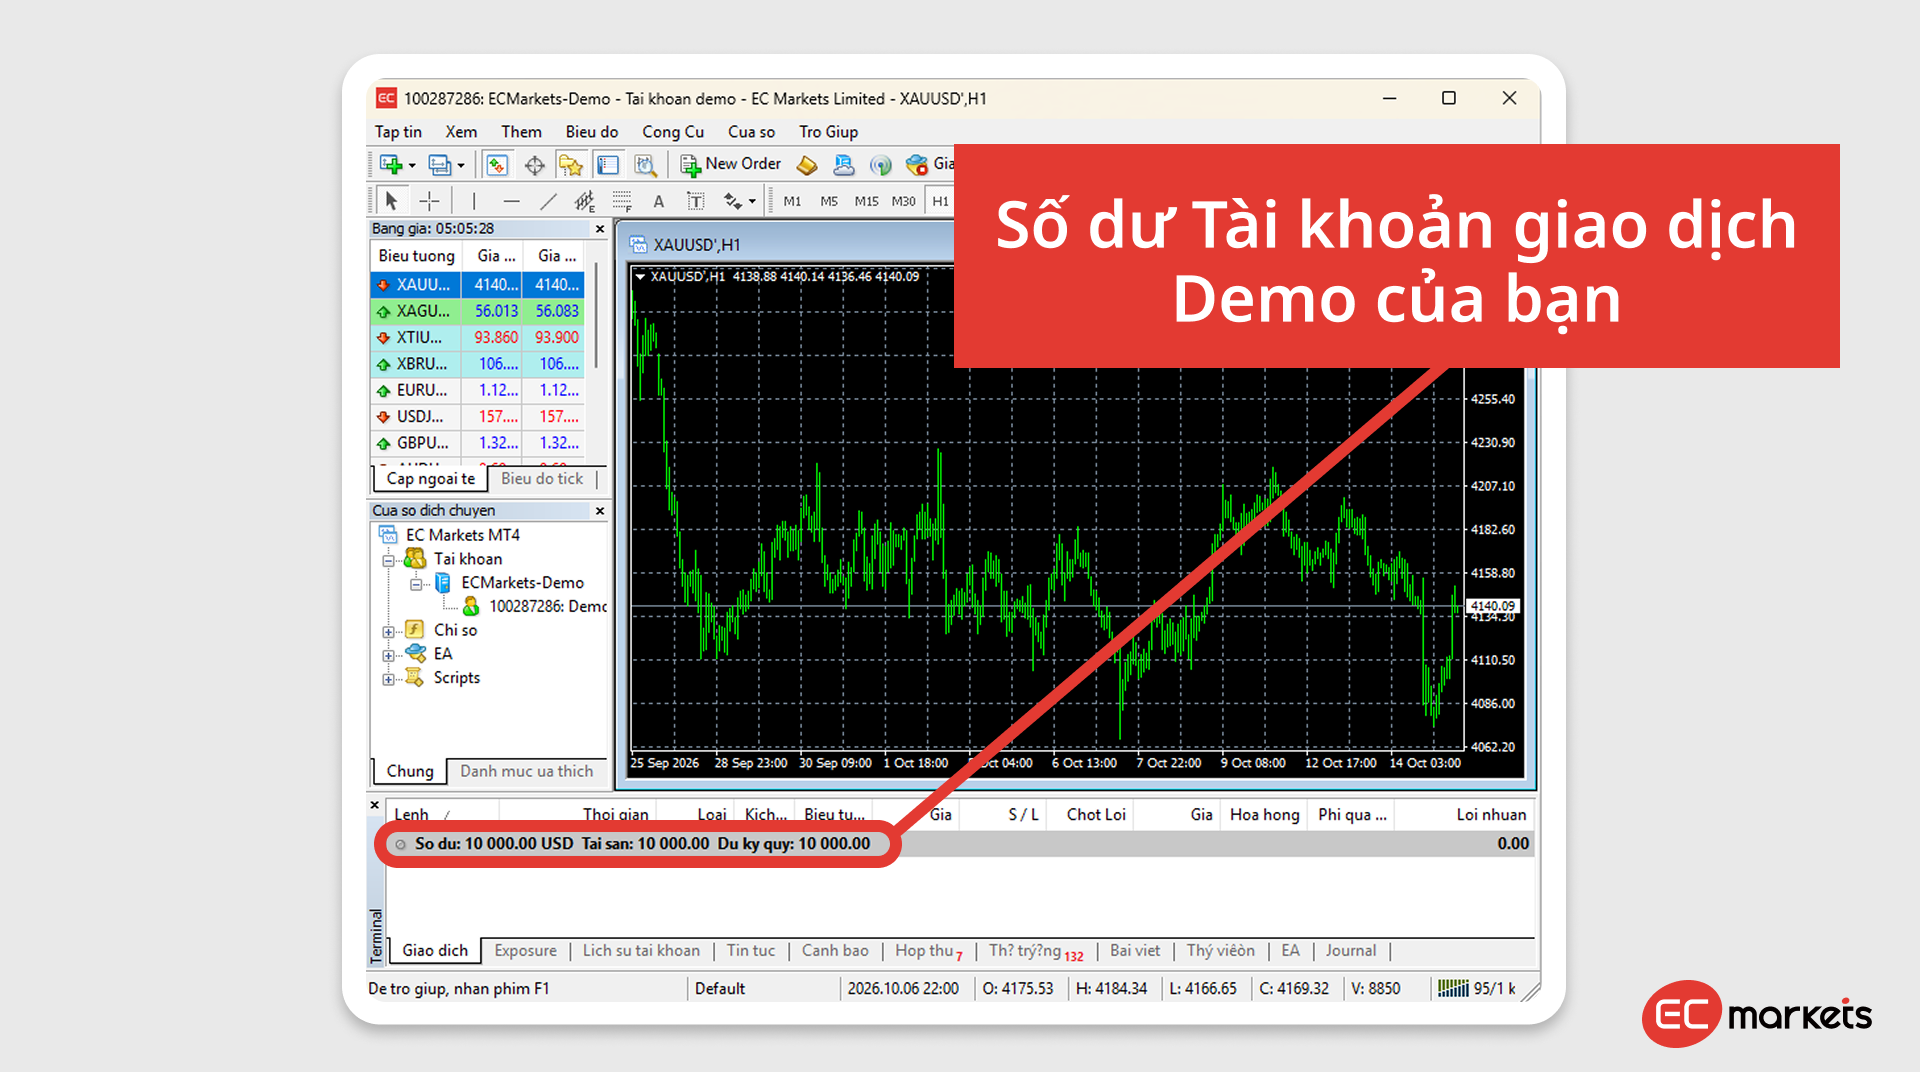Select the XAGU... row in Market Watch
1920x1072 pixels.
click(x=477, y=311)
